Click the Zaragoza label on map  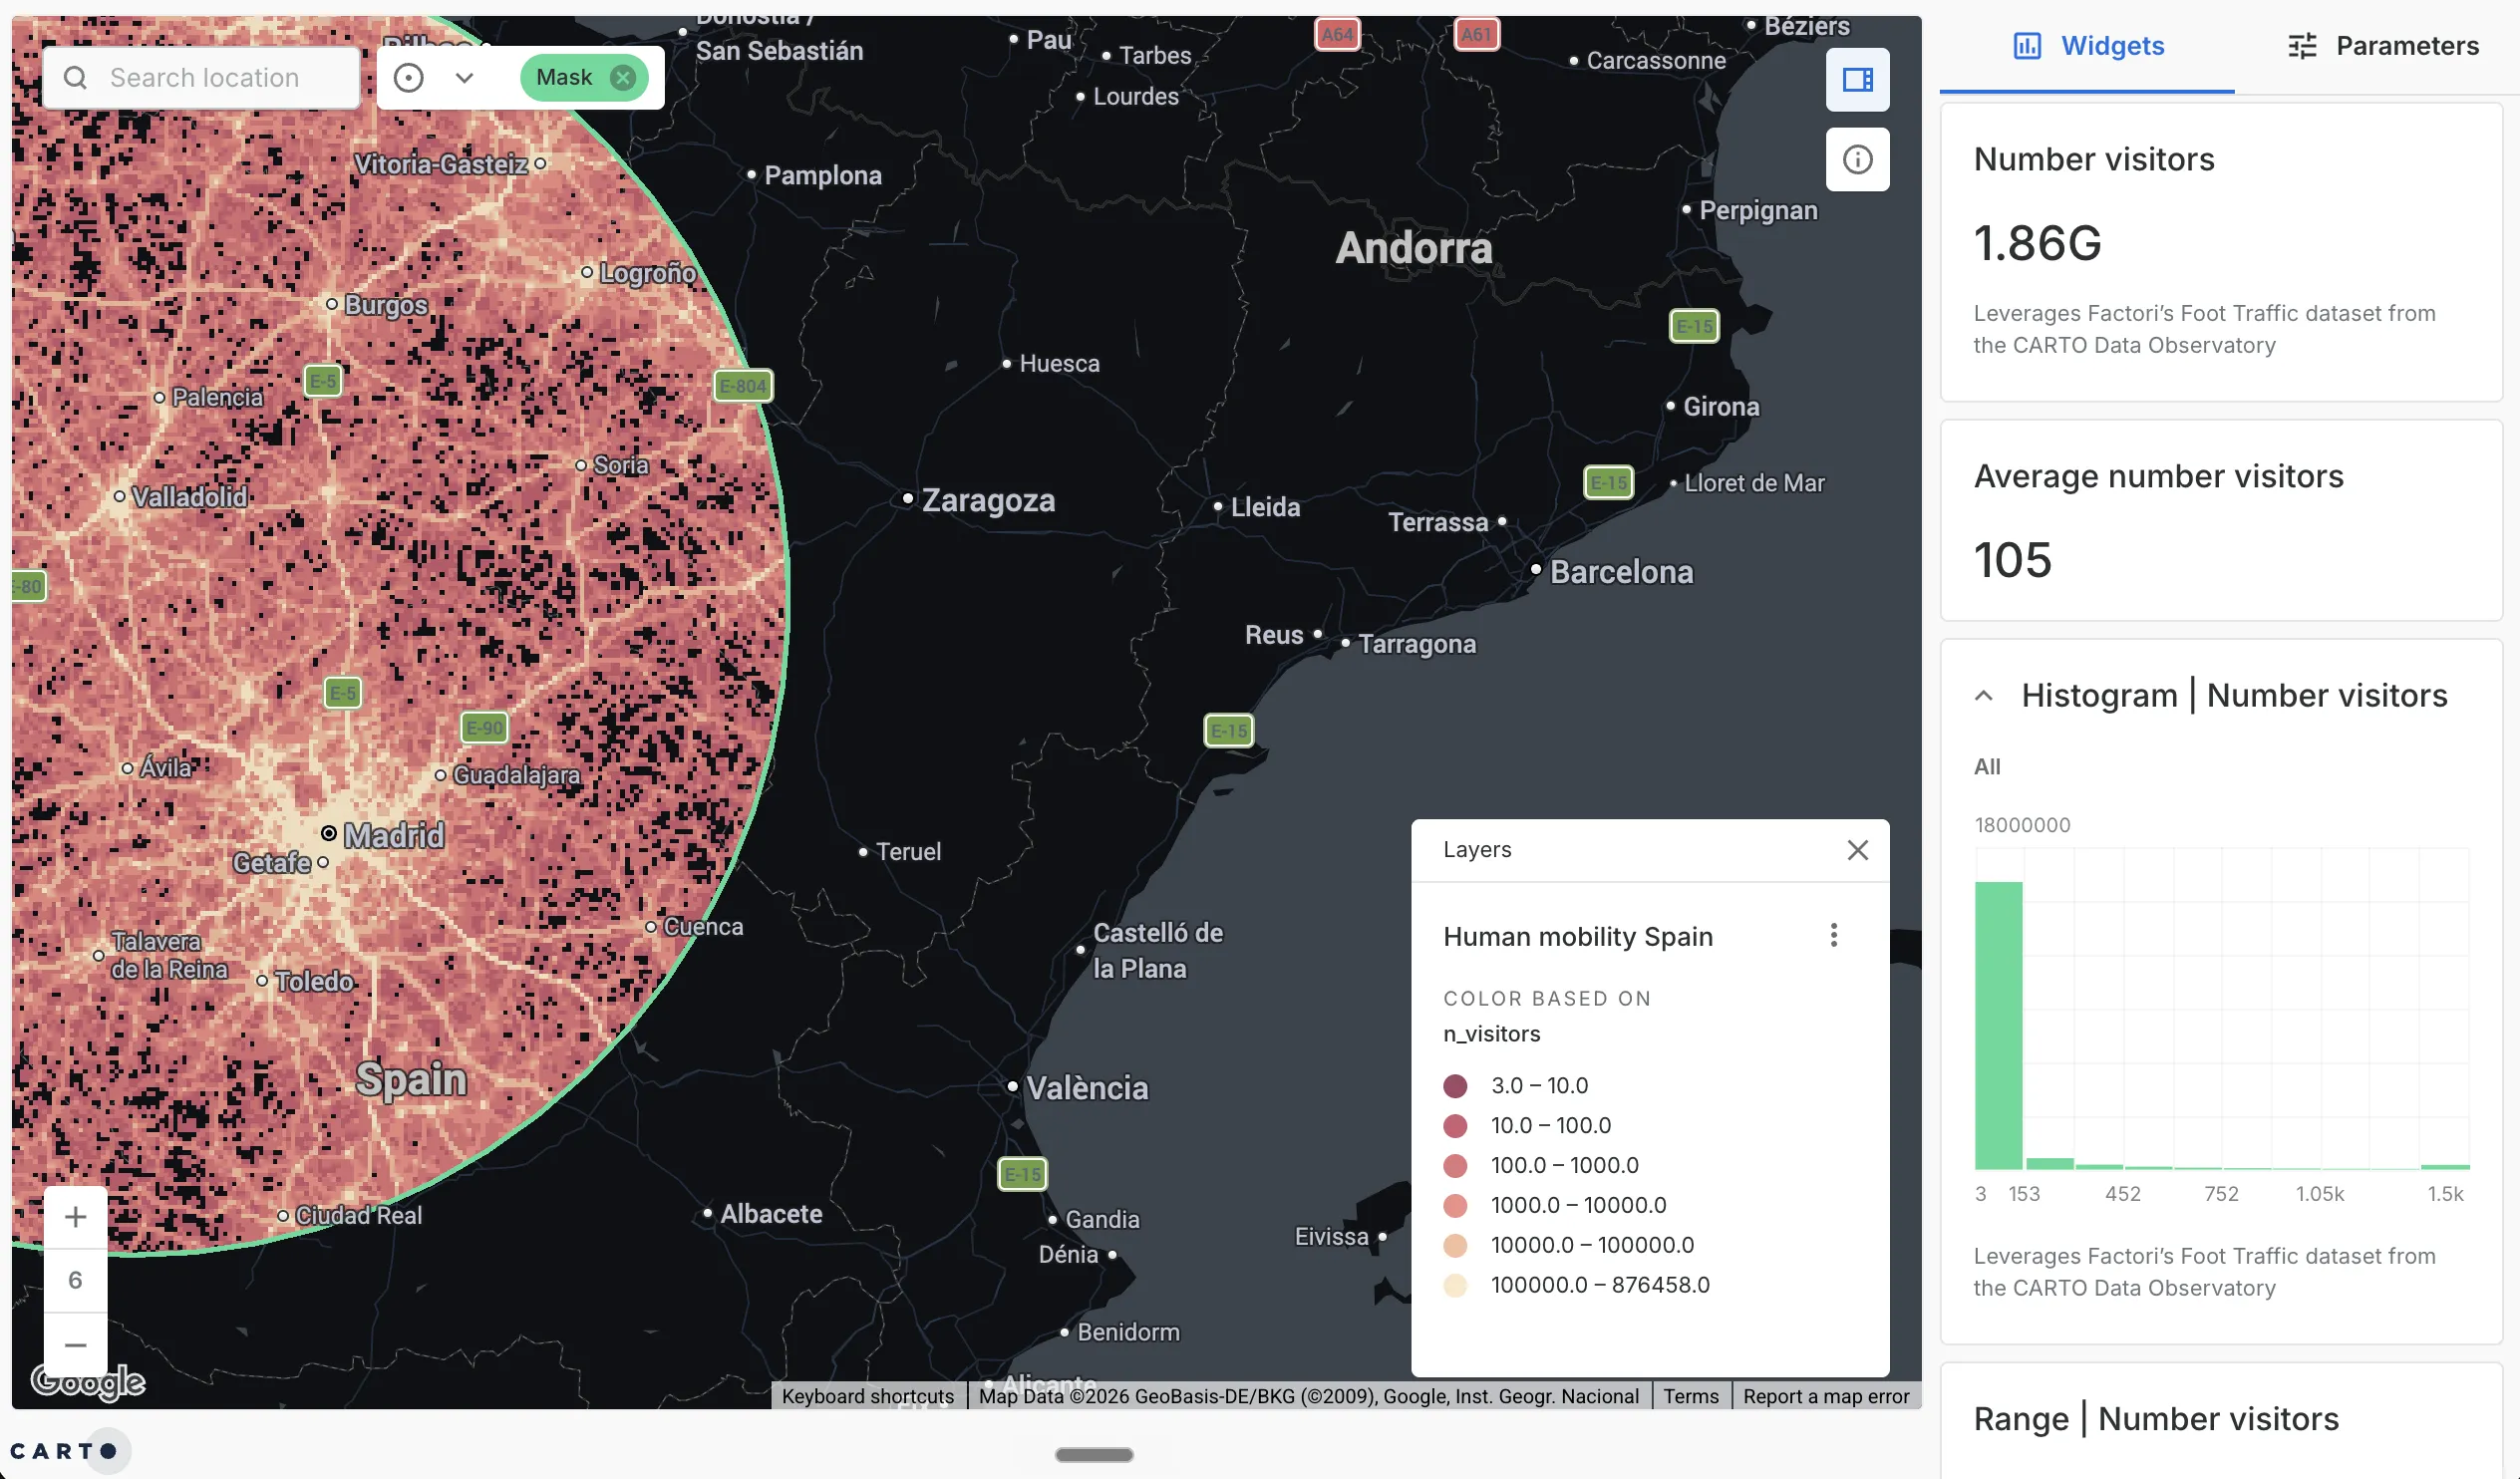pyautogui.click(x=988, y=500)
